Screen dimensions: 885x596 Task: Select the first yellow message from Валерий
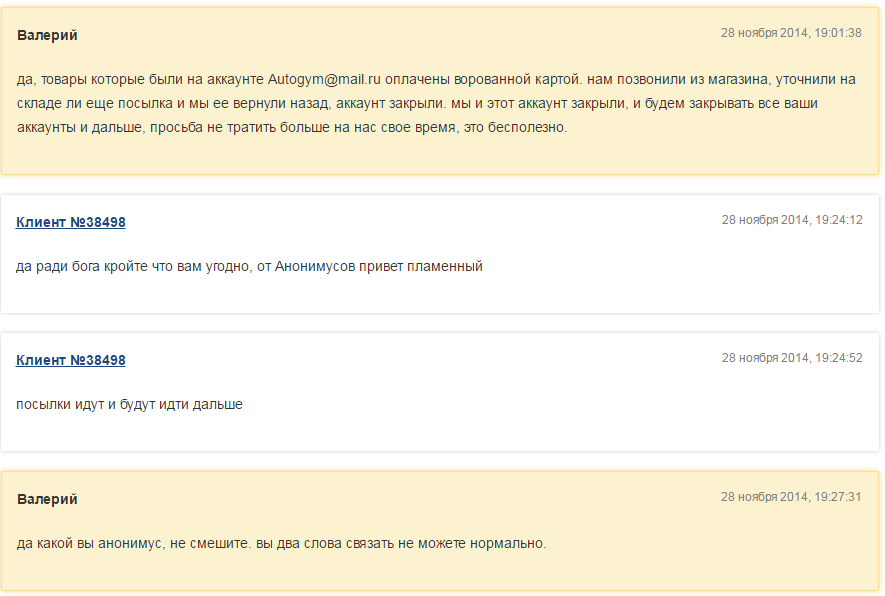(440, 90)
